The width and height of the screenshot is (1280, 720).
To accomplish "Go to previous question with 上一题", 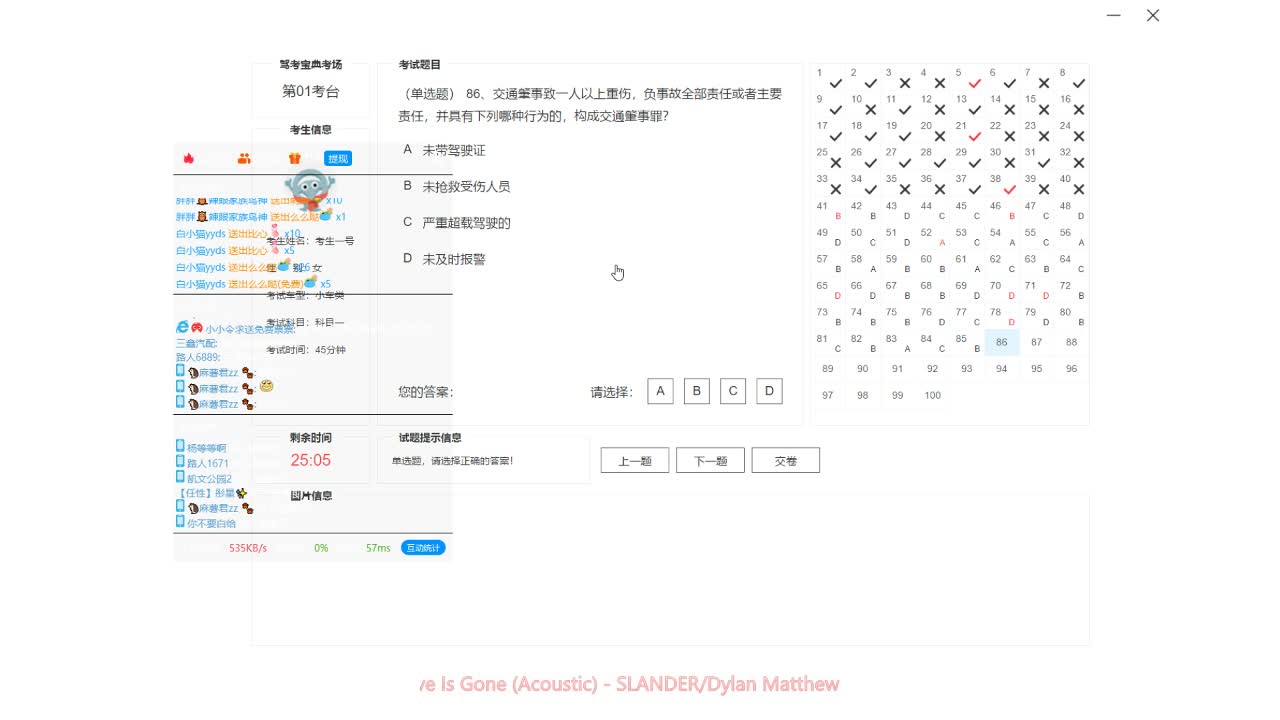I will (x=635, y=460).
